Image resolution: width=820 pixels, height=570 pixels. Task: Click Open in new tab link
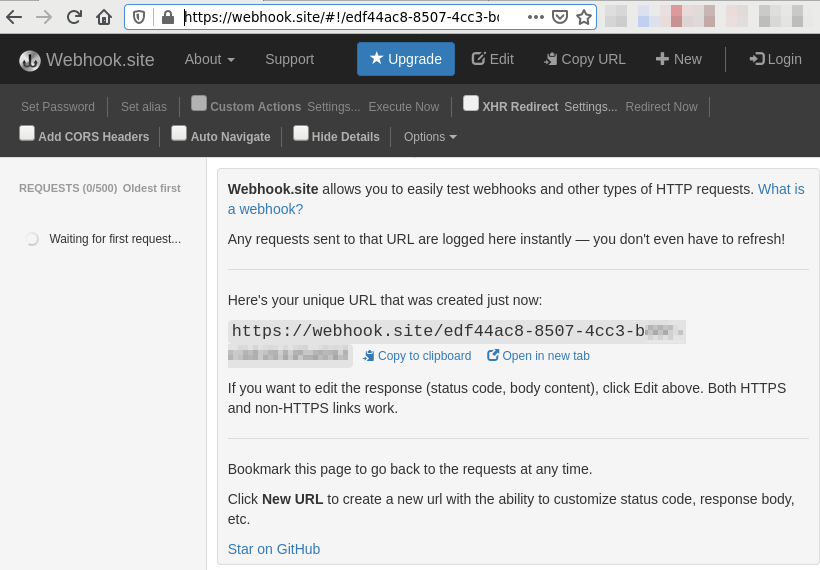[539, 356]
